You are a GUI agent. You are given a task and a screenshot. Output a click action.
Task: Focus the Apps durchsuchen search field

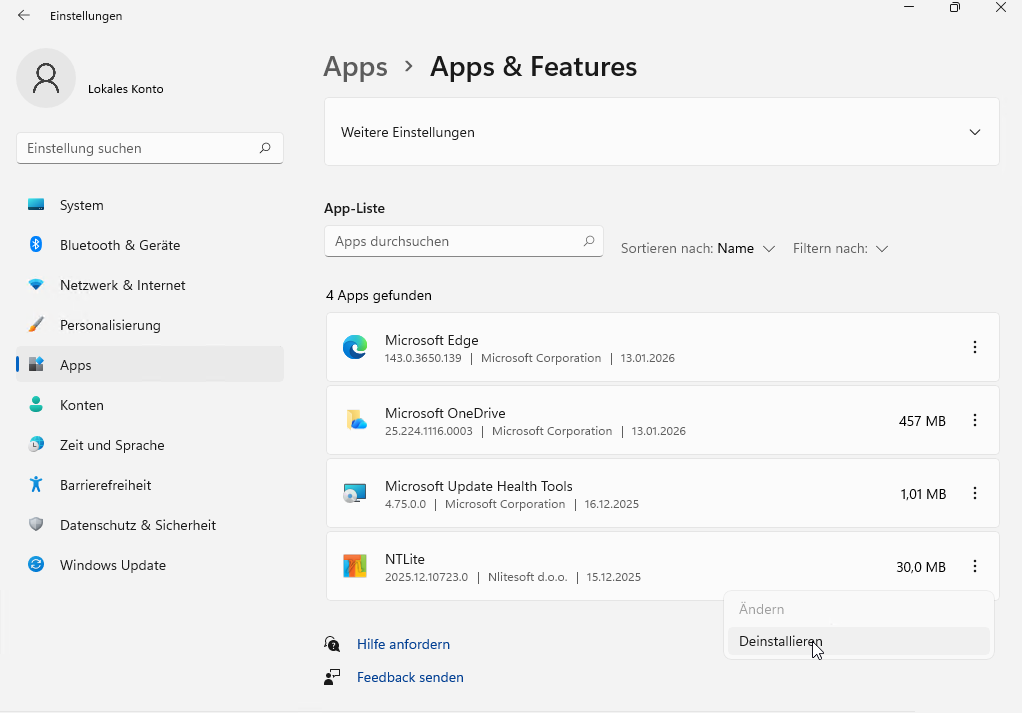tap(463, 241)
